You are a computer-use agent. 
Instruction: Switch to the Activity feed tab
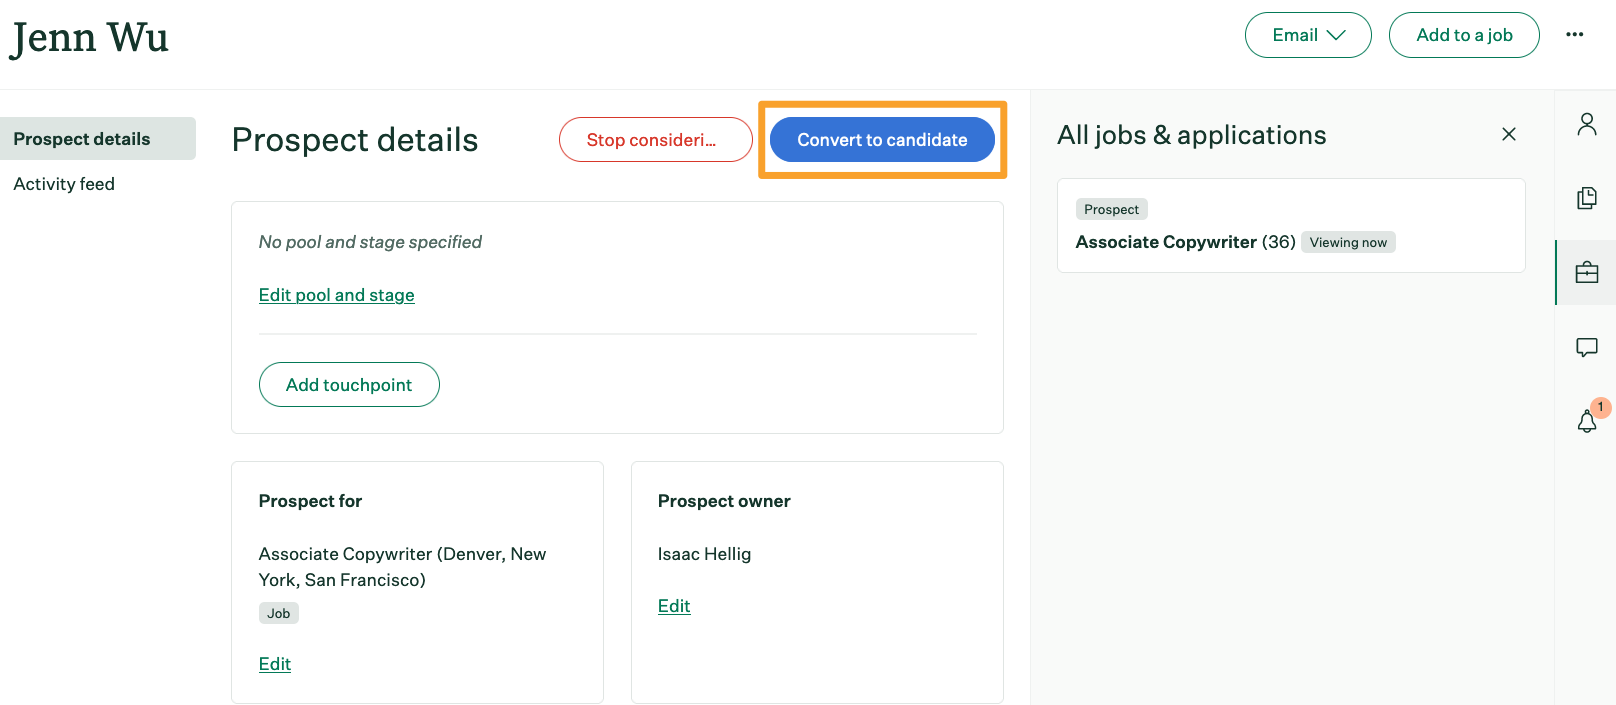[x=64, y=184]
